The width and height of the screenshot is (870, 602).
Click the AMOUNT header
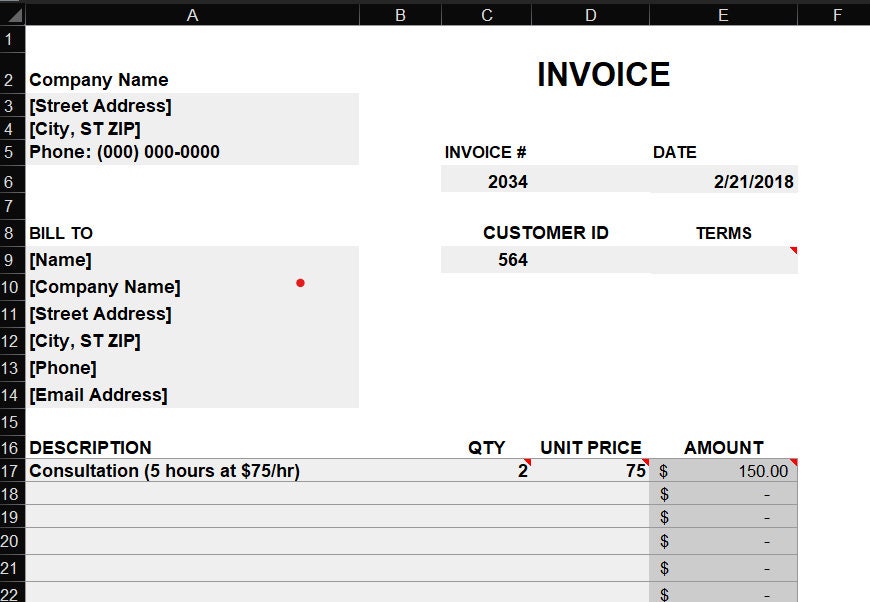point(724,447)
